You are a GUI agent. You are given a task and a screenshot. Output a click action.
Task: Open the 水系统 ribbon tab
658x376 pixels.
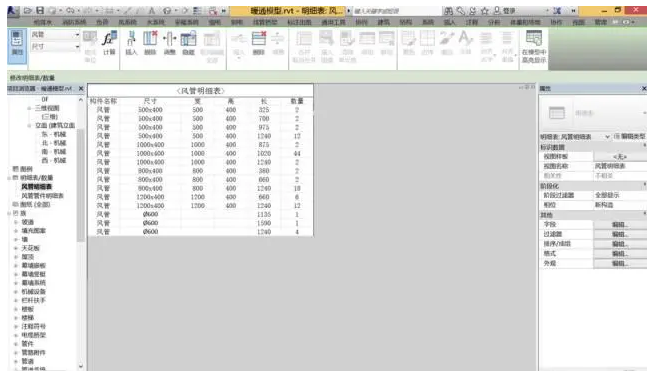pos(156,22)
